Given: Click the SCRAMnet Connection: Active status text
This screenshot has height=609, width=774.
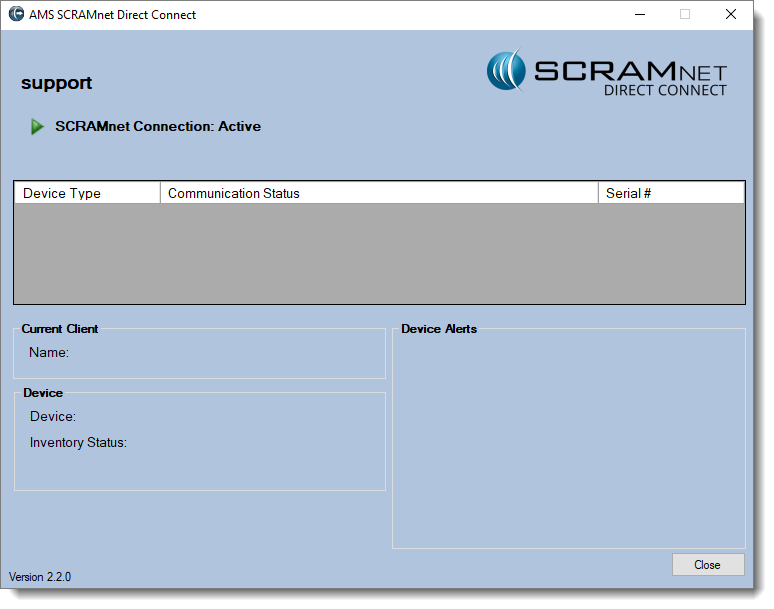Looking at the screenshot, I should (158, 127).
